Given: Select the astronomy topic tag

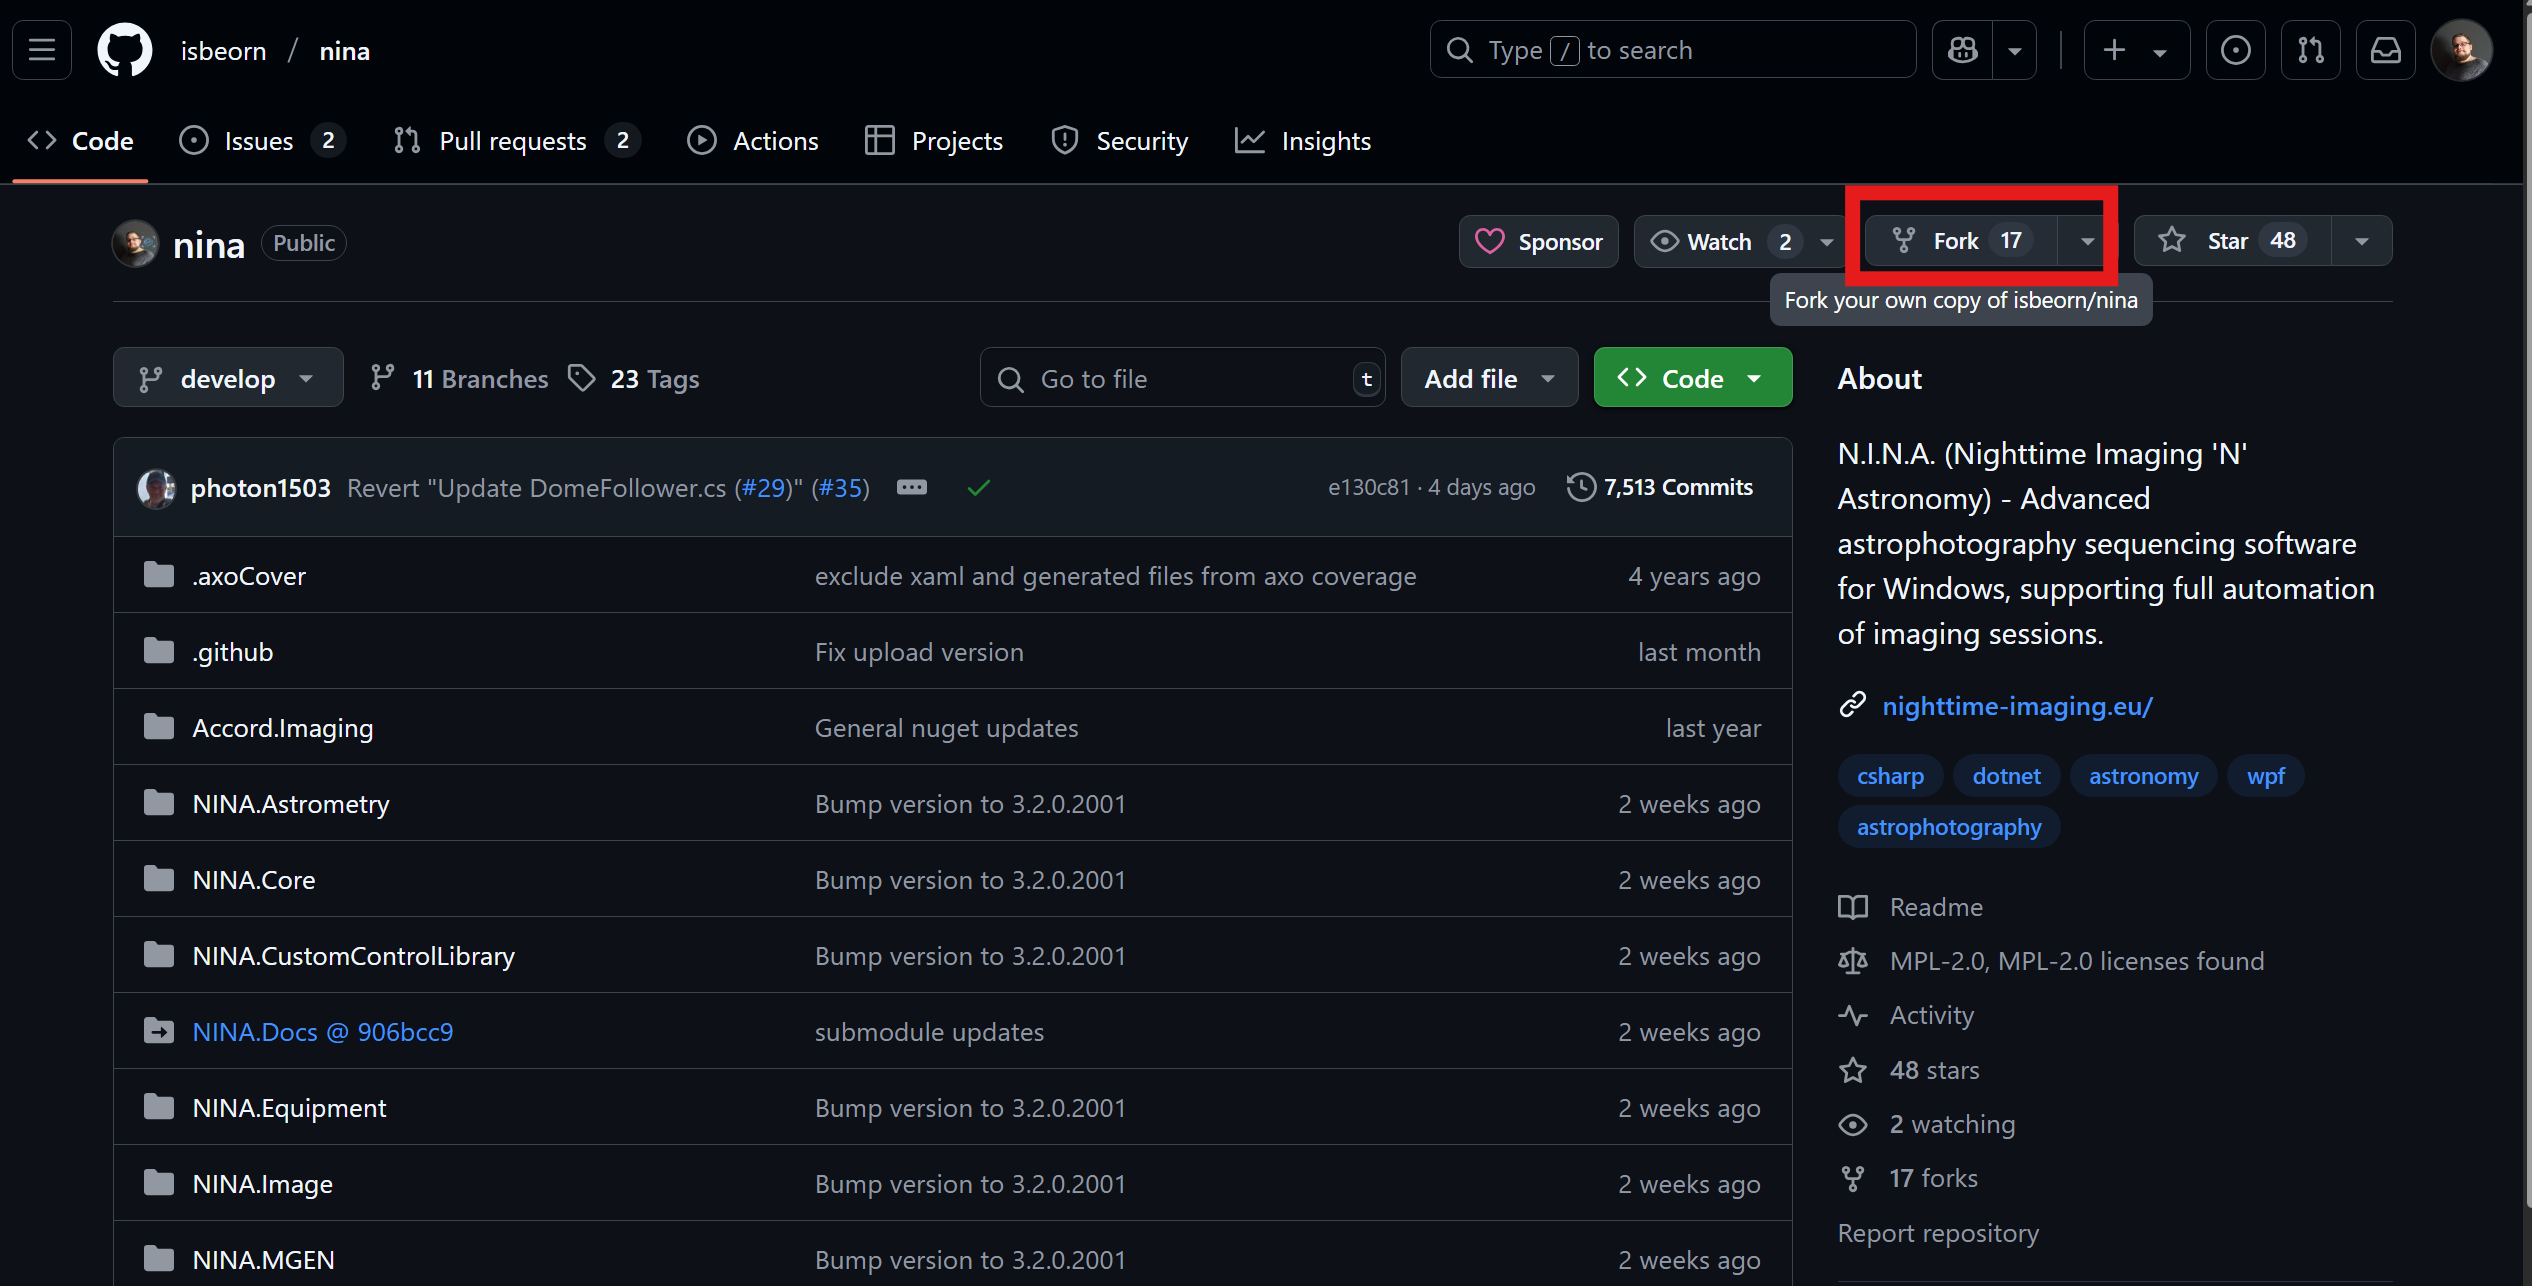Looking at the screenshot, I should 2143,776.
